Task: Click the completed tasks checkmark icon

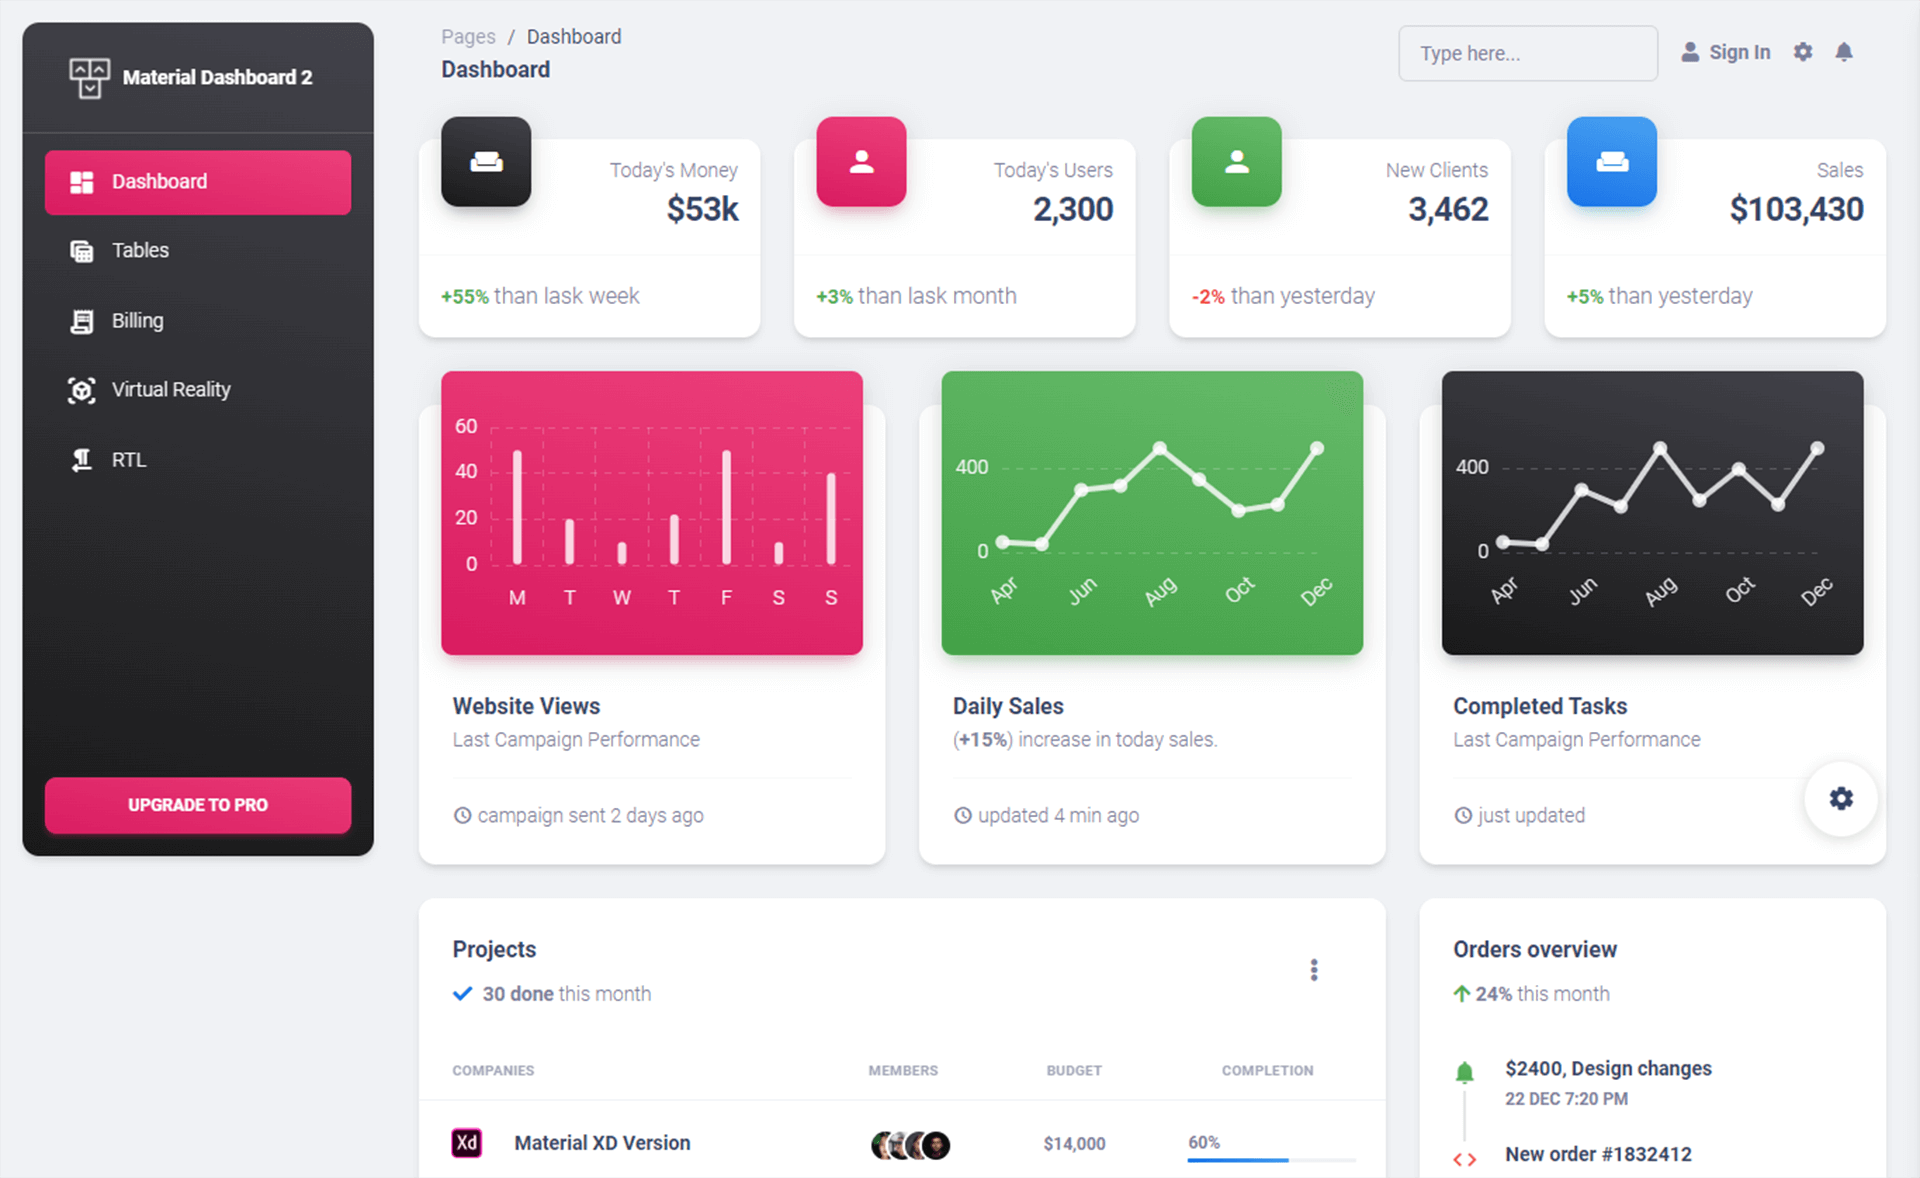Action: coord(461,994)
